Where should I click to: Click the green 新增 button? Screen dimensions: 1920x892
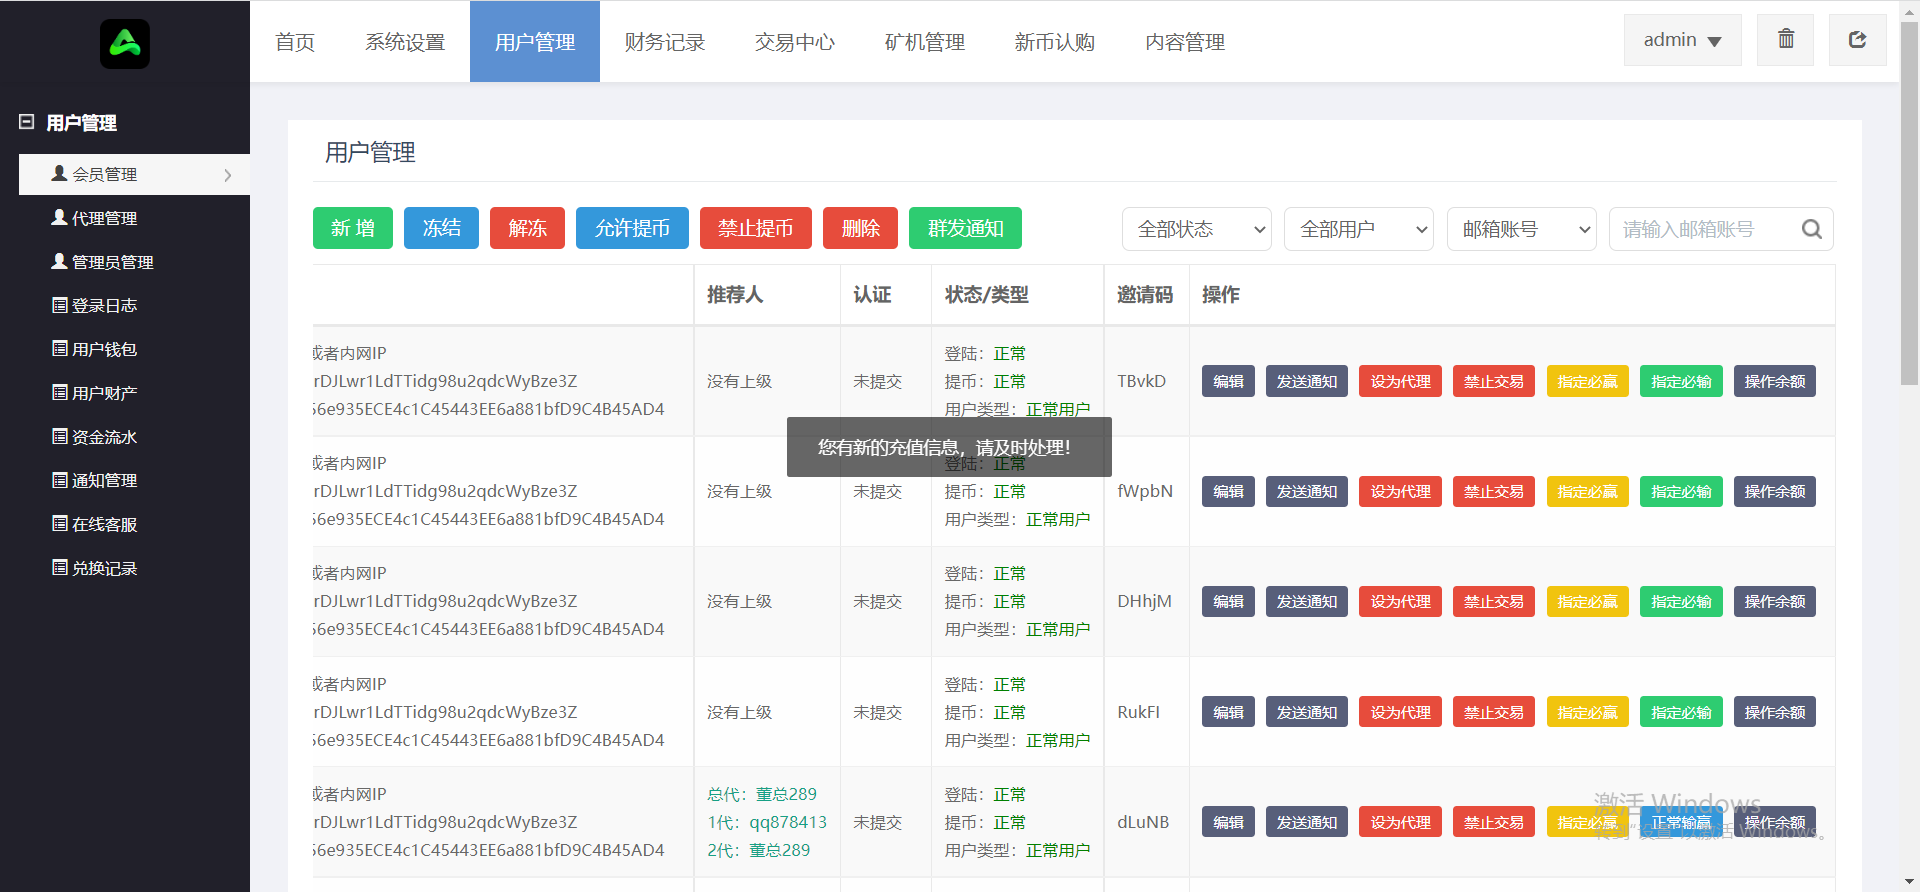click(x=353, y=228)
